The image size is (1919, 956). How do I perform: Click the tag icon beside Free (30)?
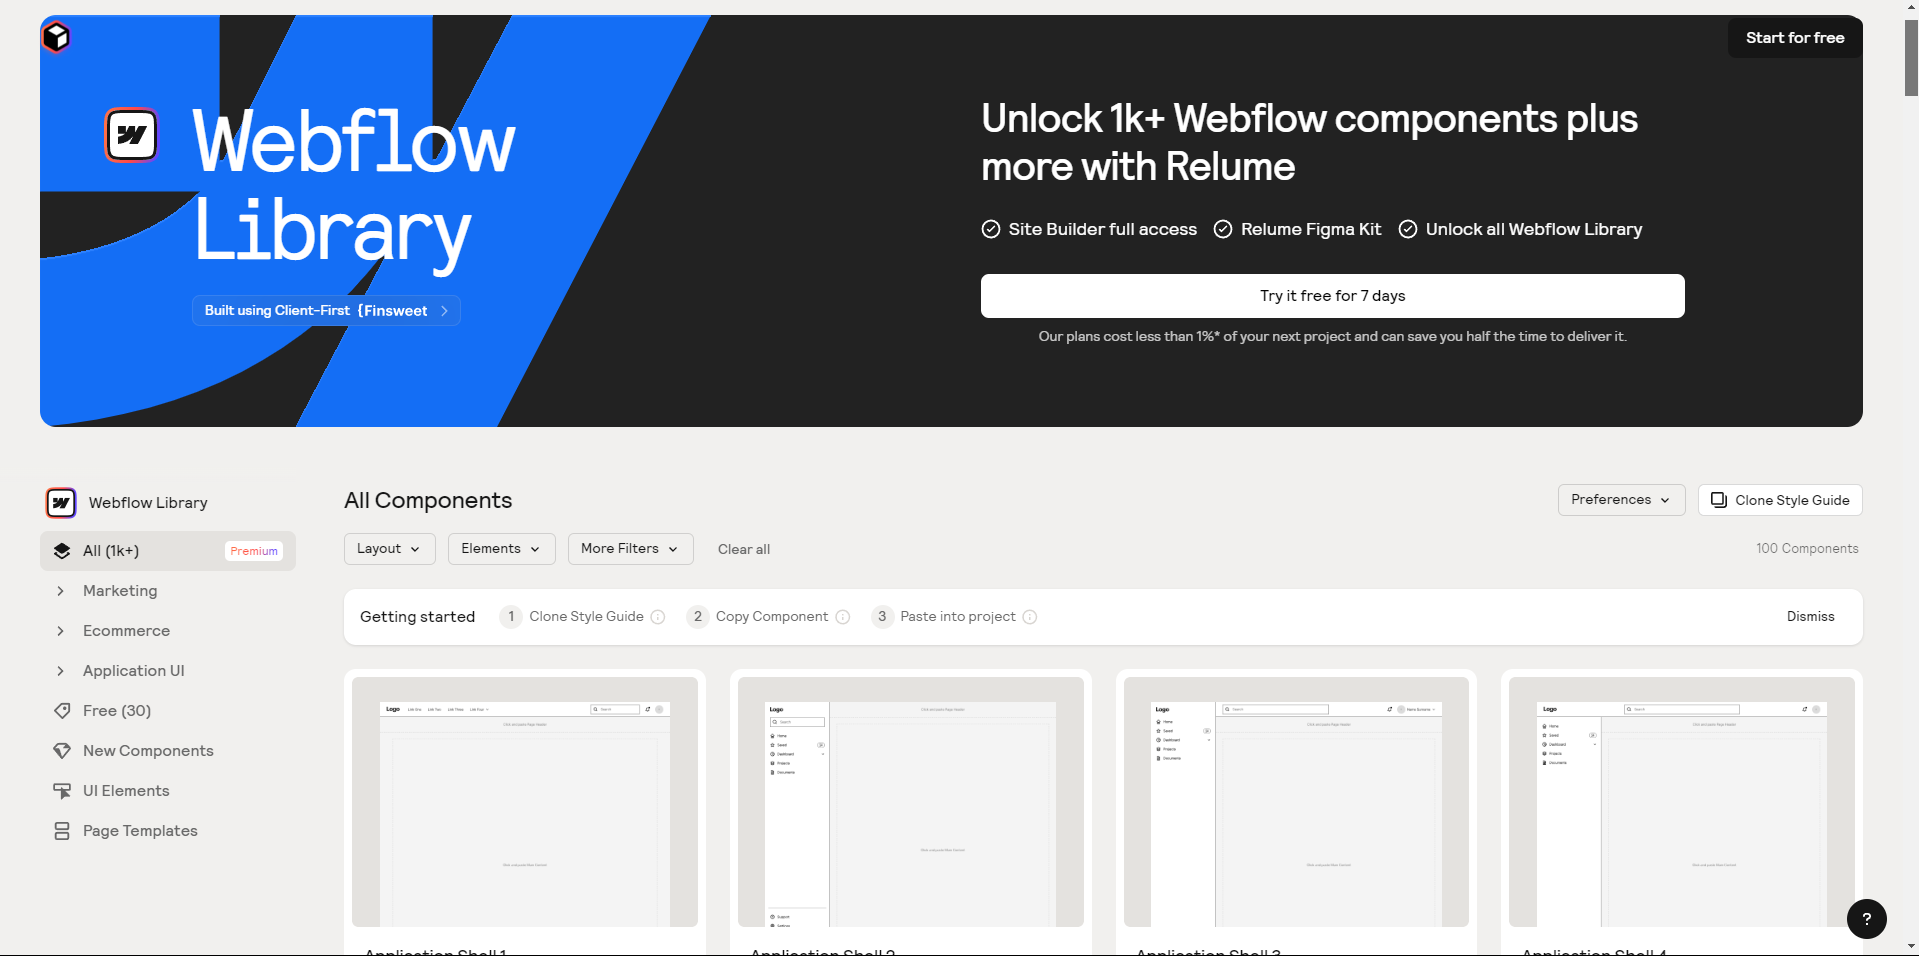pos(62,711)
